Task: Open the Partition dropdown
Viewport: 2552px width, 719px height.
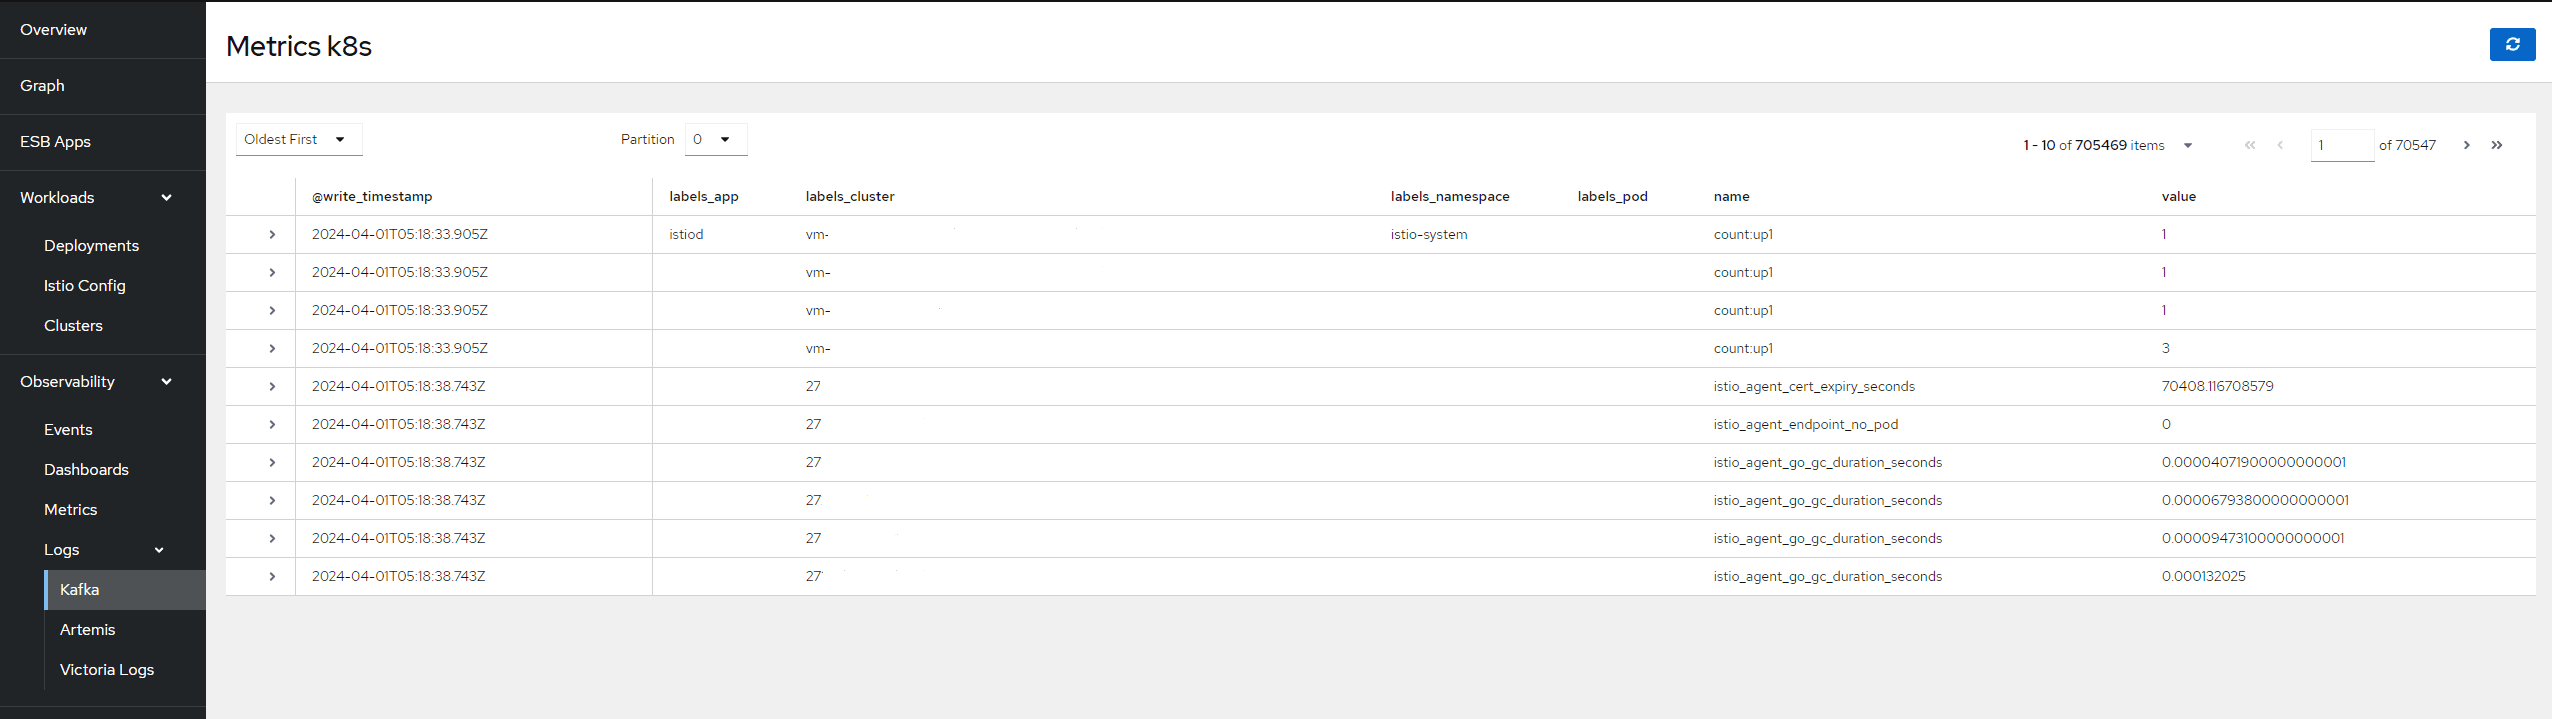Action: (x=715, y=140)
